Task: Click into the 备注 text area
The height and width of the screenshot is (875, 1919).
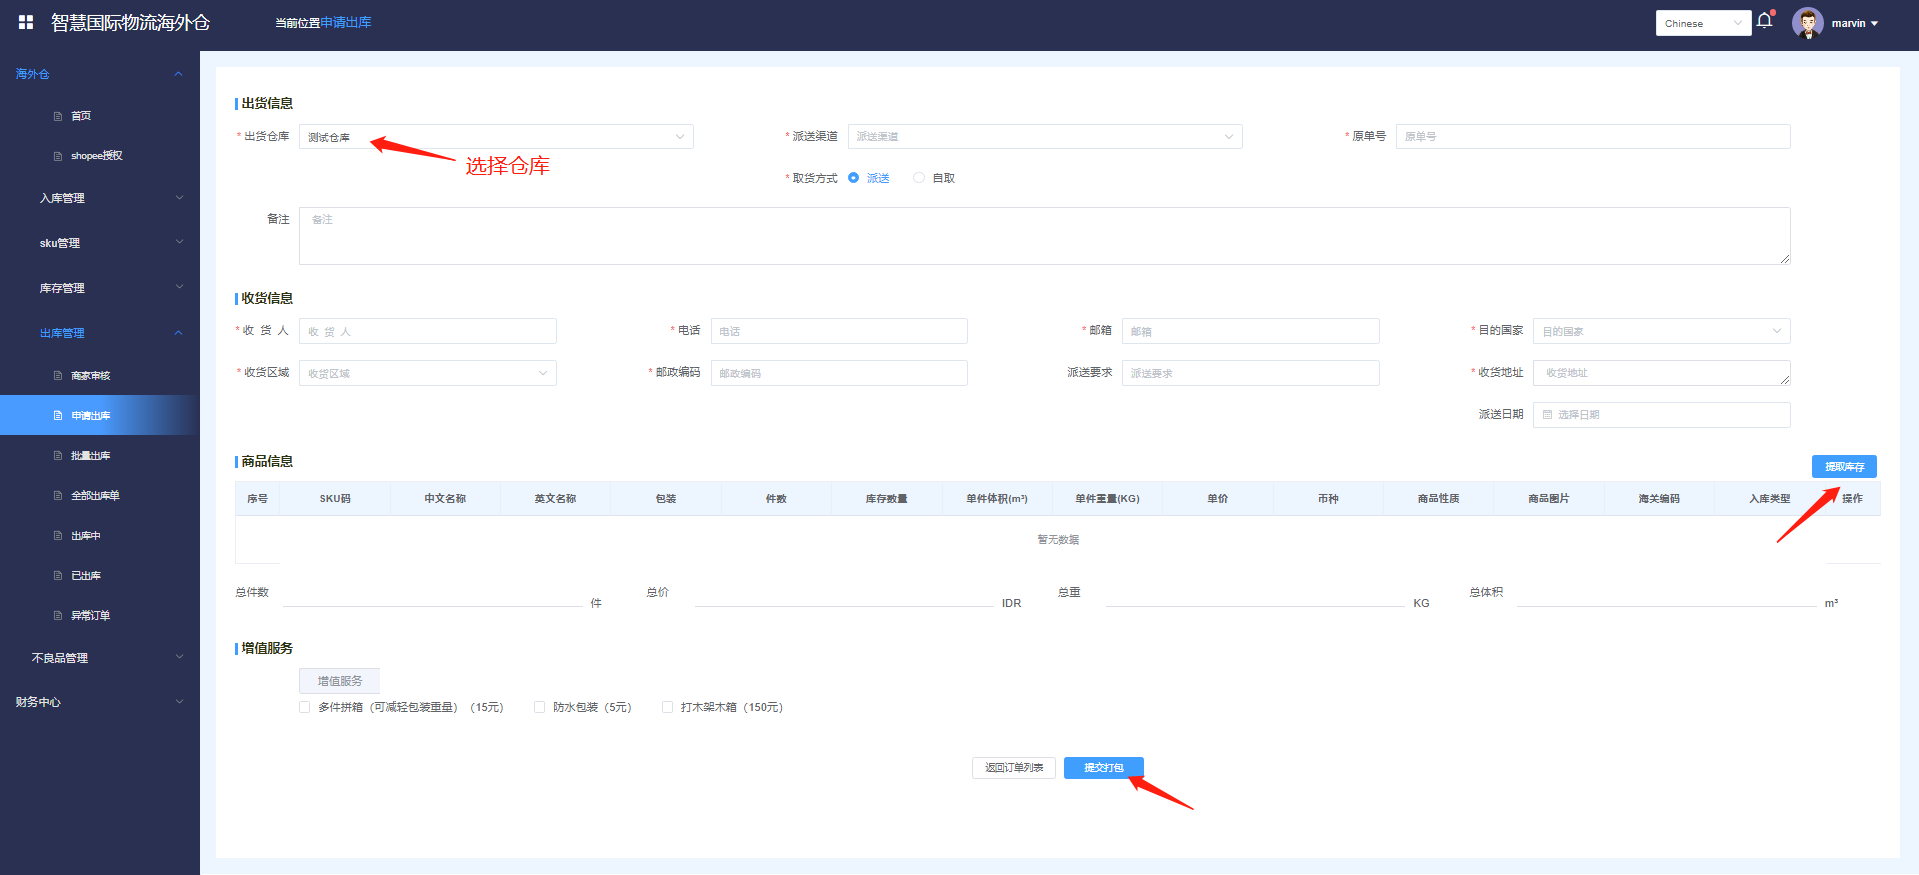Action: [1043, 236]
